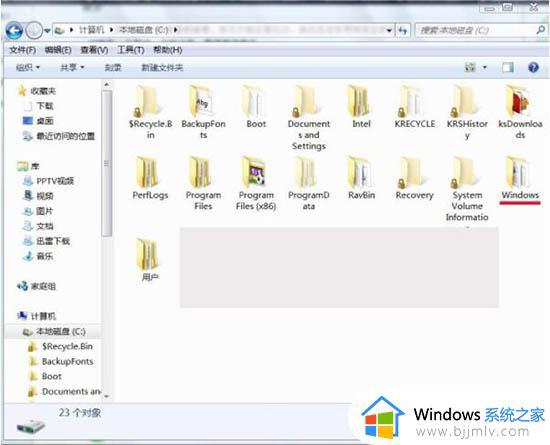The width and height of the screenshot is (550, 445).
Task: Select 下载 under favorites
Action: pyautogui.click(x=45, y=106)
